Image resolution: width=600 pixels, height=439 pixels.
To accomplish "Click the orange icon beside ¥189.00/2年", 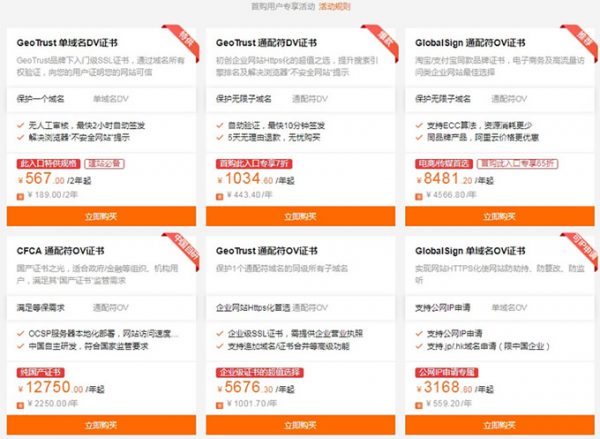I will pos(20,197).
